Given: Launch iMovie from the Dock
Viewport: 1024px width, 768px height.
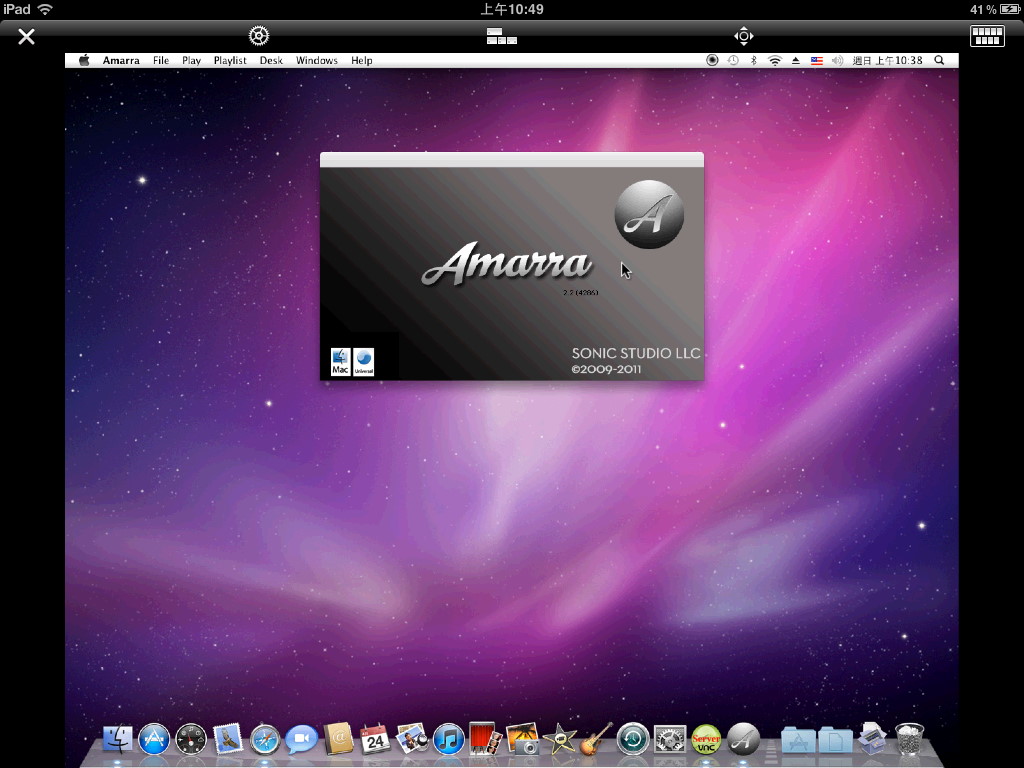Looking at the screenshot, I should click(x=560, y=739).
